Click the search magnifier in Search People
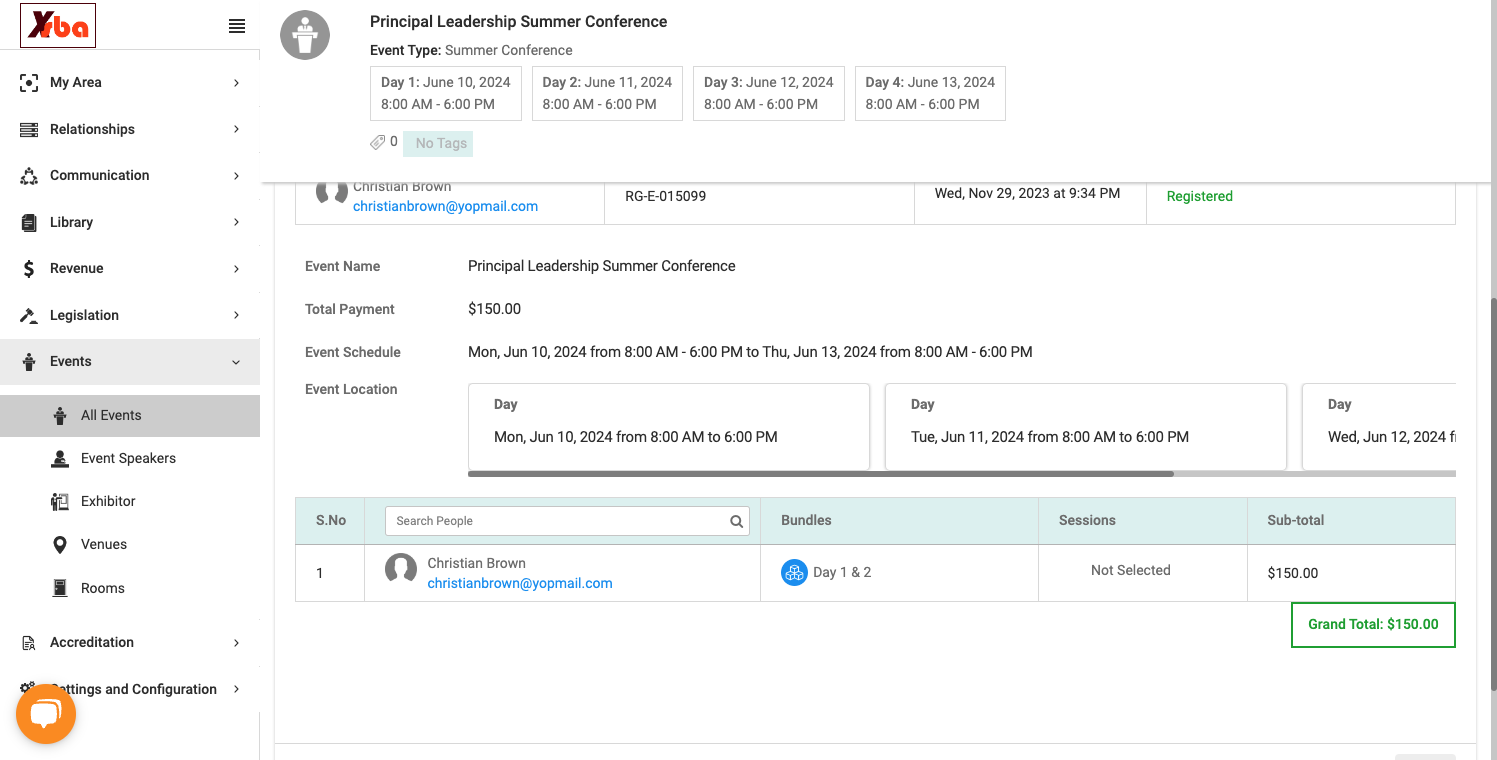The height and width of the screenshot is (760, 1497). pyautogui.click(x=736, y=521)
